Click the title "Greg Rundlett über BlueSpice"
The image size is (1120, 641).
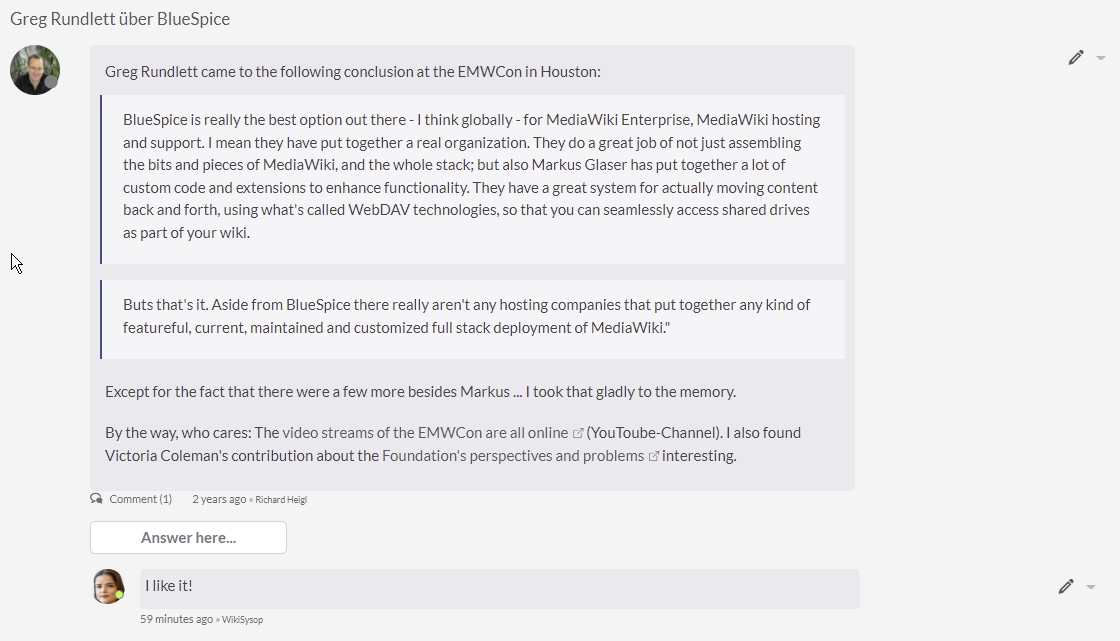[x=120, y=19]
